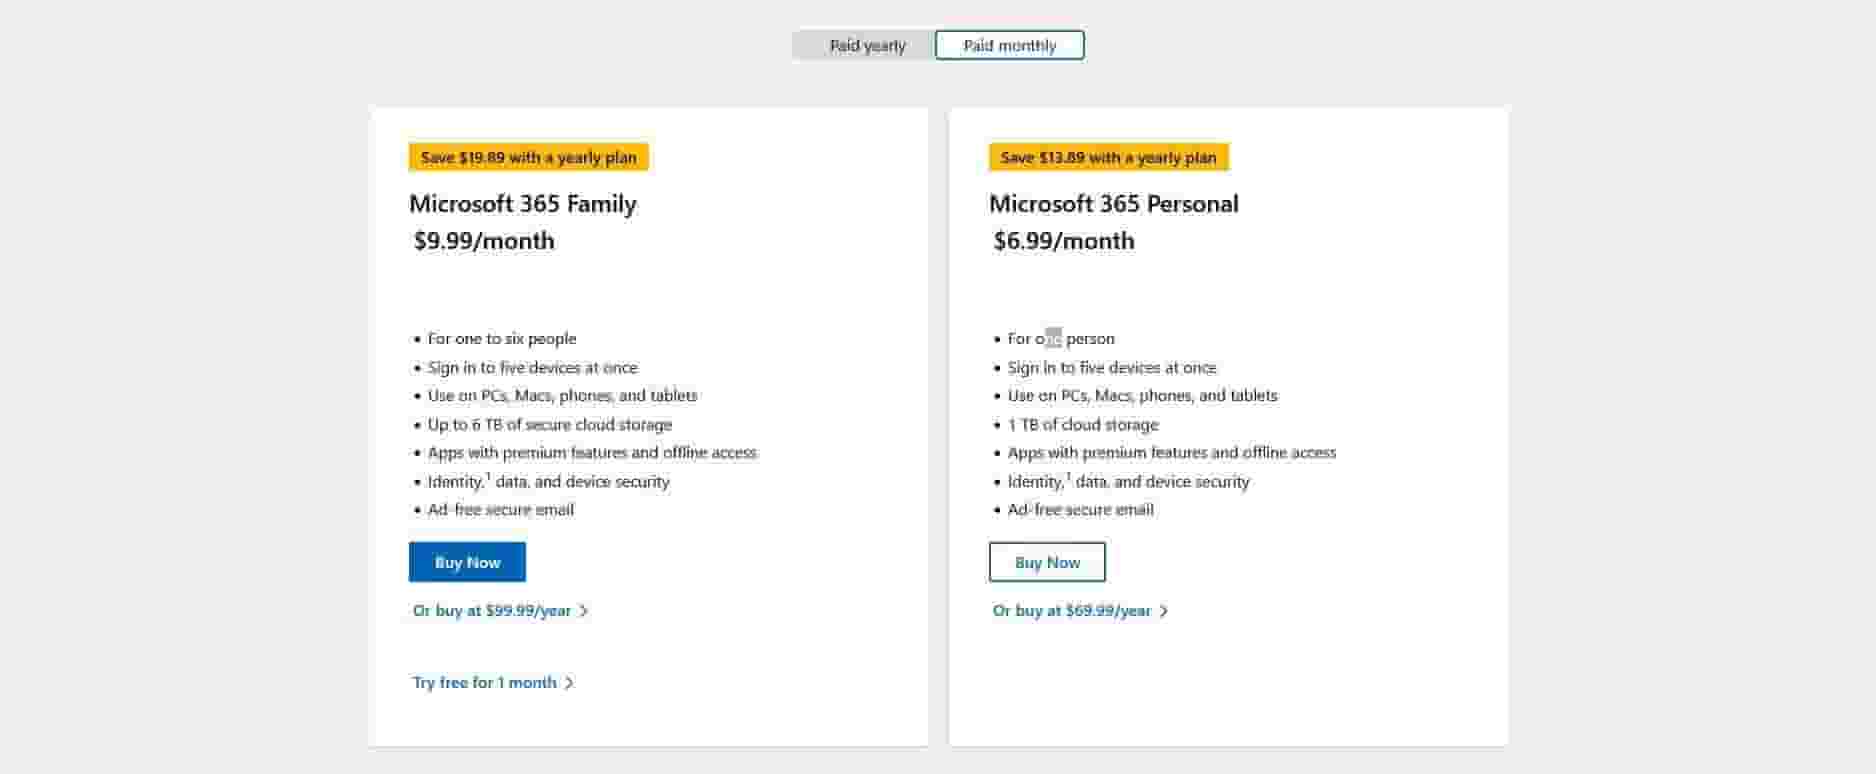
Task: Toggle billing to yearly payments
Action: click(x=866, y=45)
